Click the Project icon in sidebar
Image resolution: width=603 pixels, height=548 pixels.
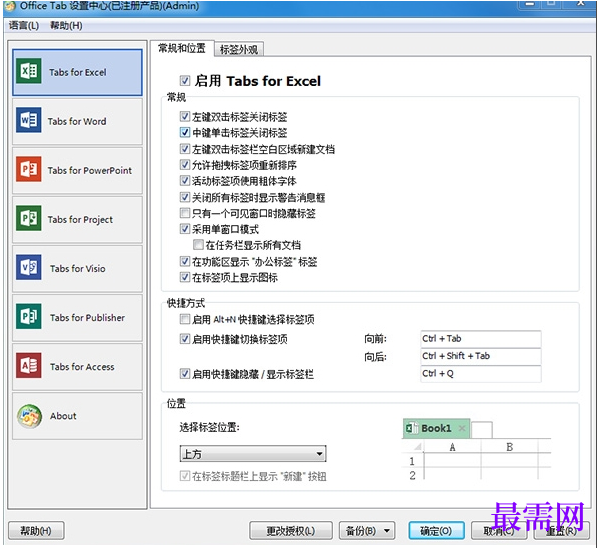pos(28,218)
